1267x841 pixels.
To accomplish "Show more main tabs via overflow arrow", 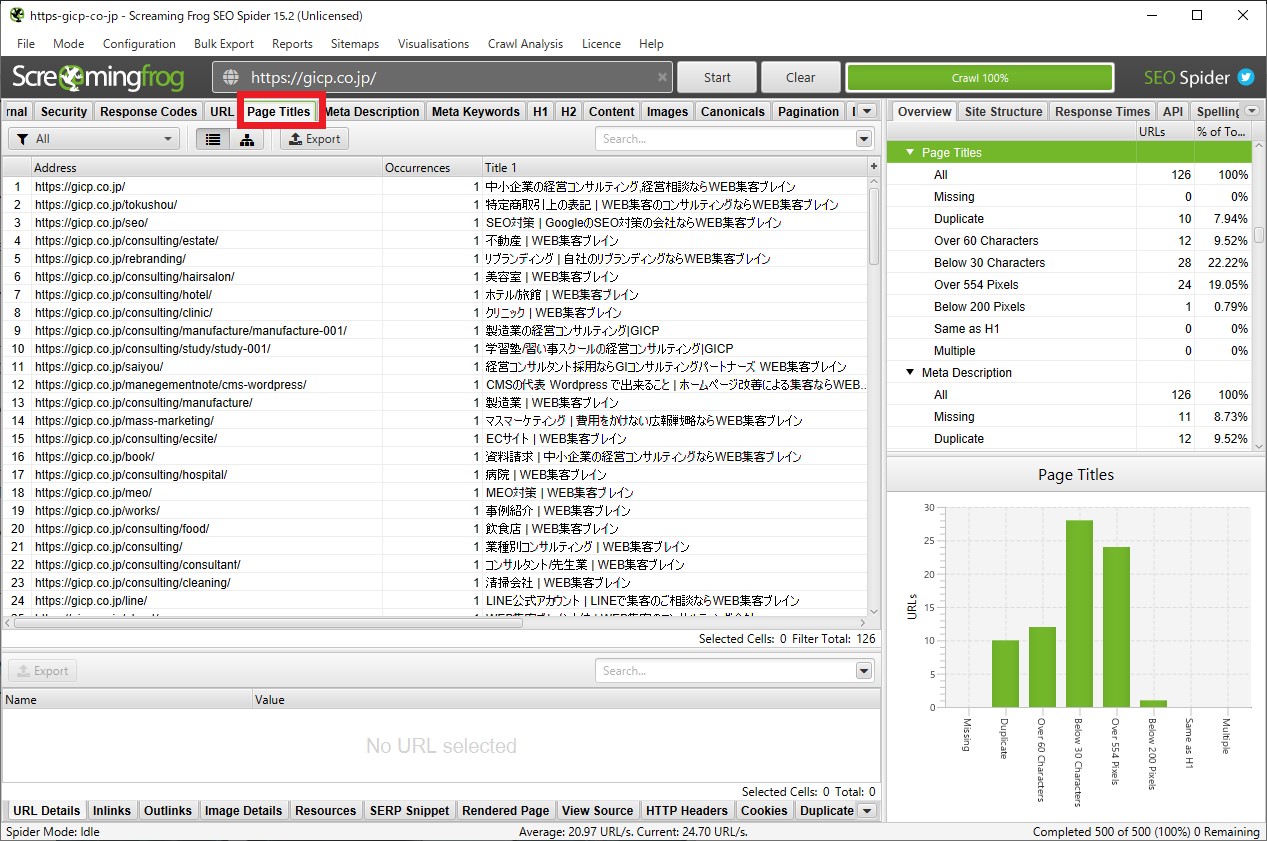I will (867, 111).
